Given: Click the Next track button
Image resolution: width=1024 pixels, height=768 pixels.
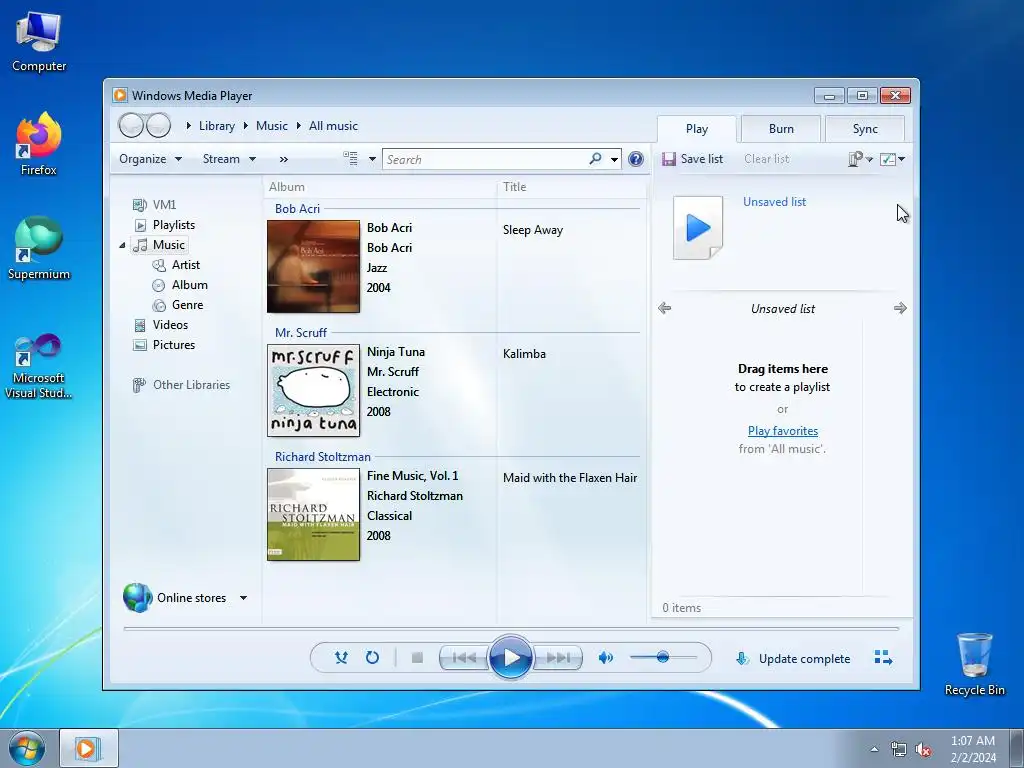Looking at the screenshot, I should 558,658.
